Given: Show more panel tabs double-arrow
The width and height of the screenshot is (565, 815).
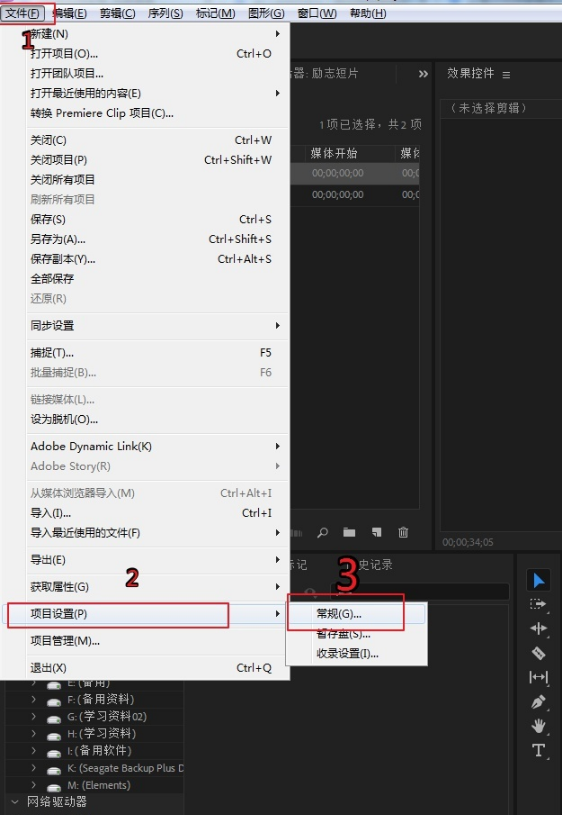Looking at the screenshot, I should pos(424,74).
